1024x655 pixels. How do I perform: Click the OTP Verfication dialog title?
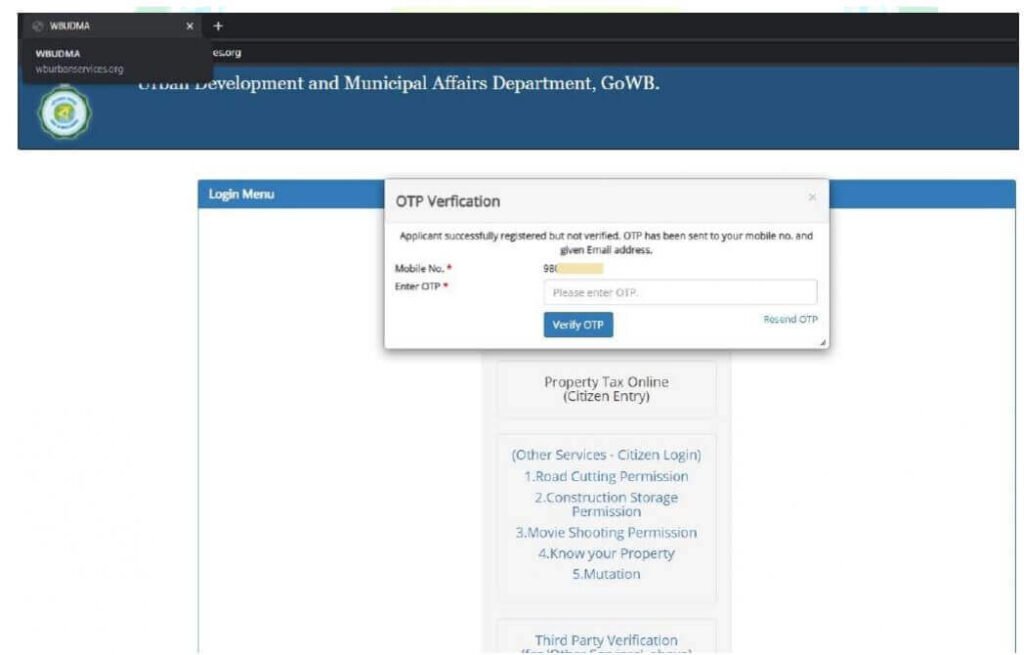coord(448,201)
